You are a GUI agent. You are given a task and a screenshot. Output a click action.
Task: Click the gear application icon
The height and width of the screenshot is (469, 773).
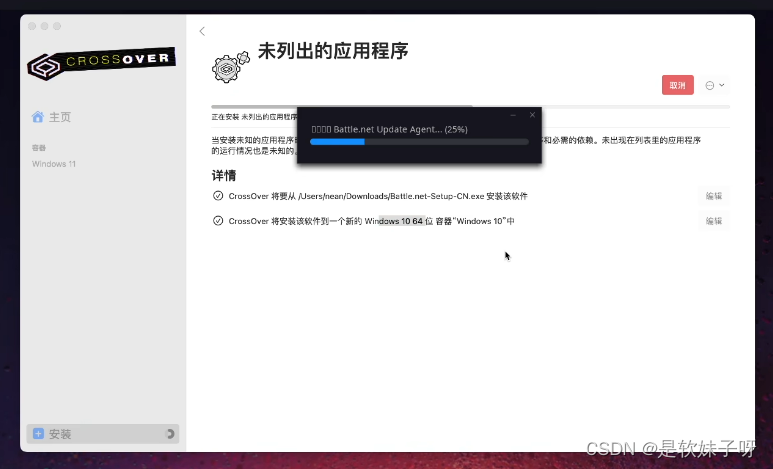(230, 67)
